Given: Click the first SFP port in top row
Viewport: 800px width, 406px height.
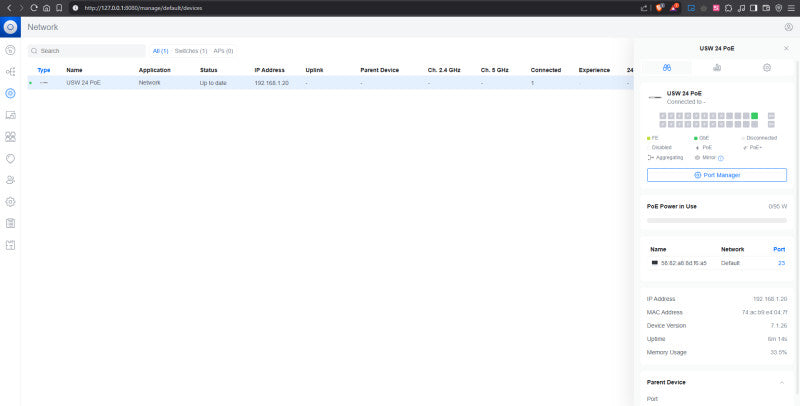Looking at the screenshot, I should 771,116.
